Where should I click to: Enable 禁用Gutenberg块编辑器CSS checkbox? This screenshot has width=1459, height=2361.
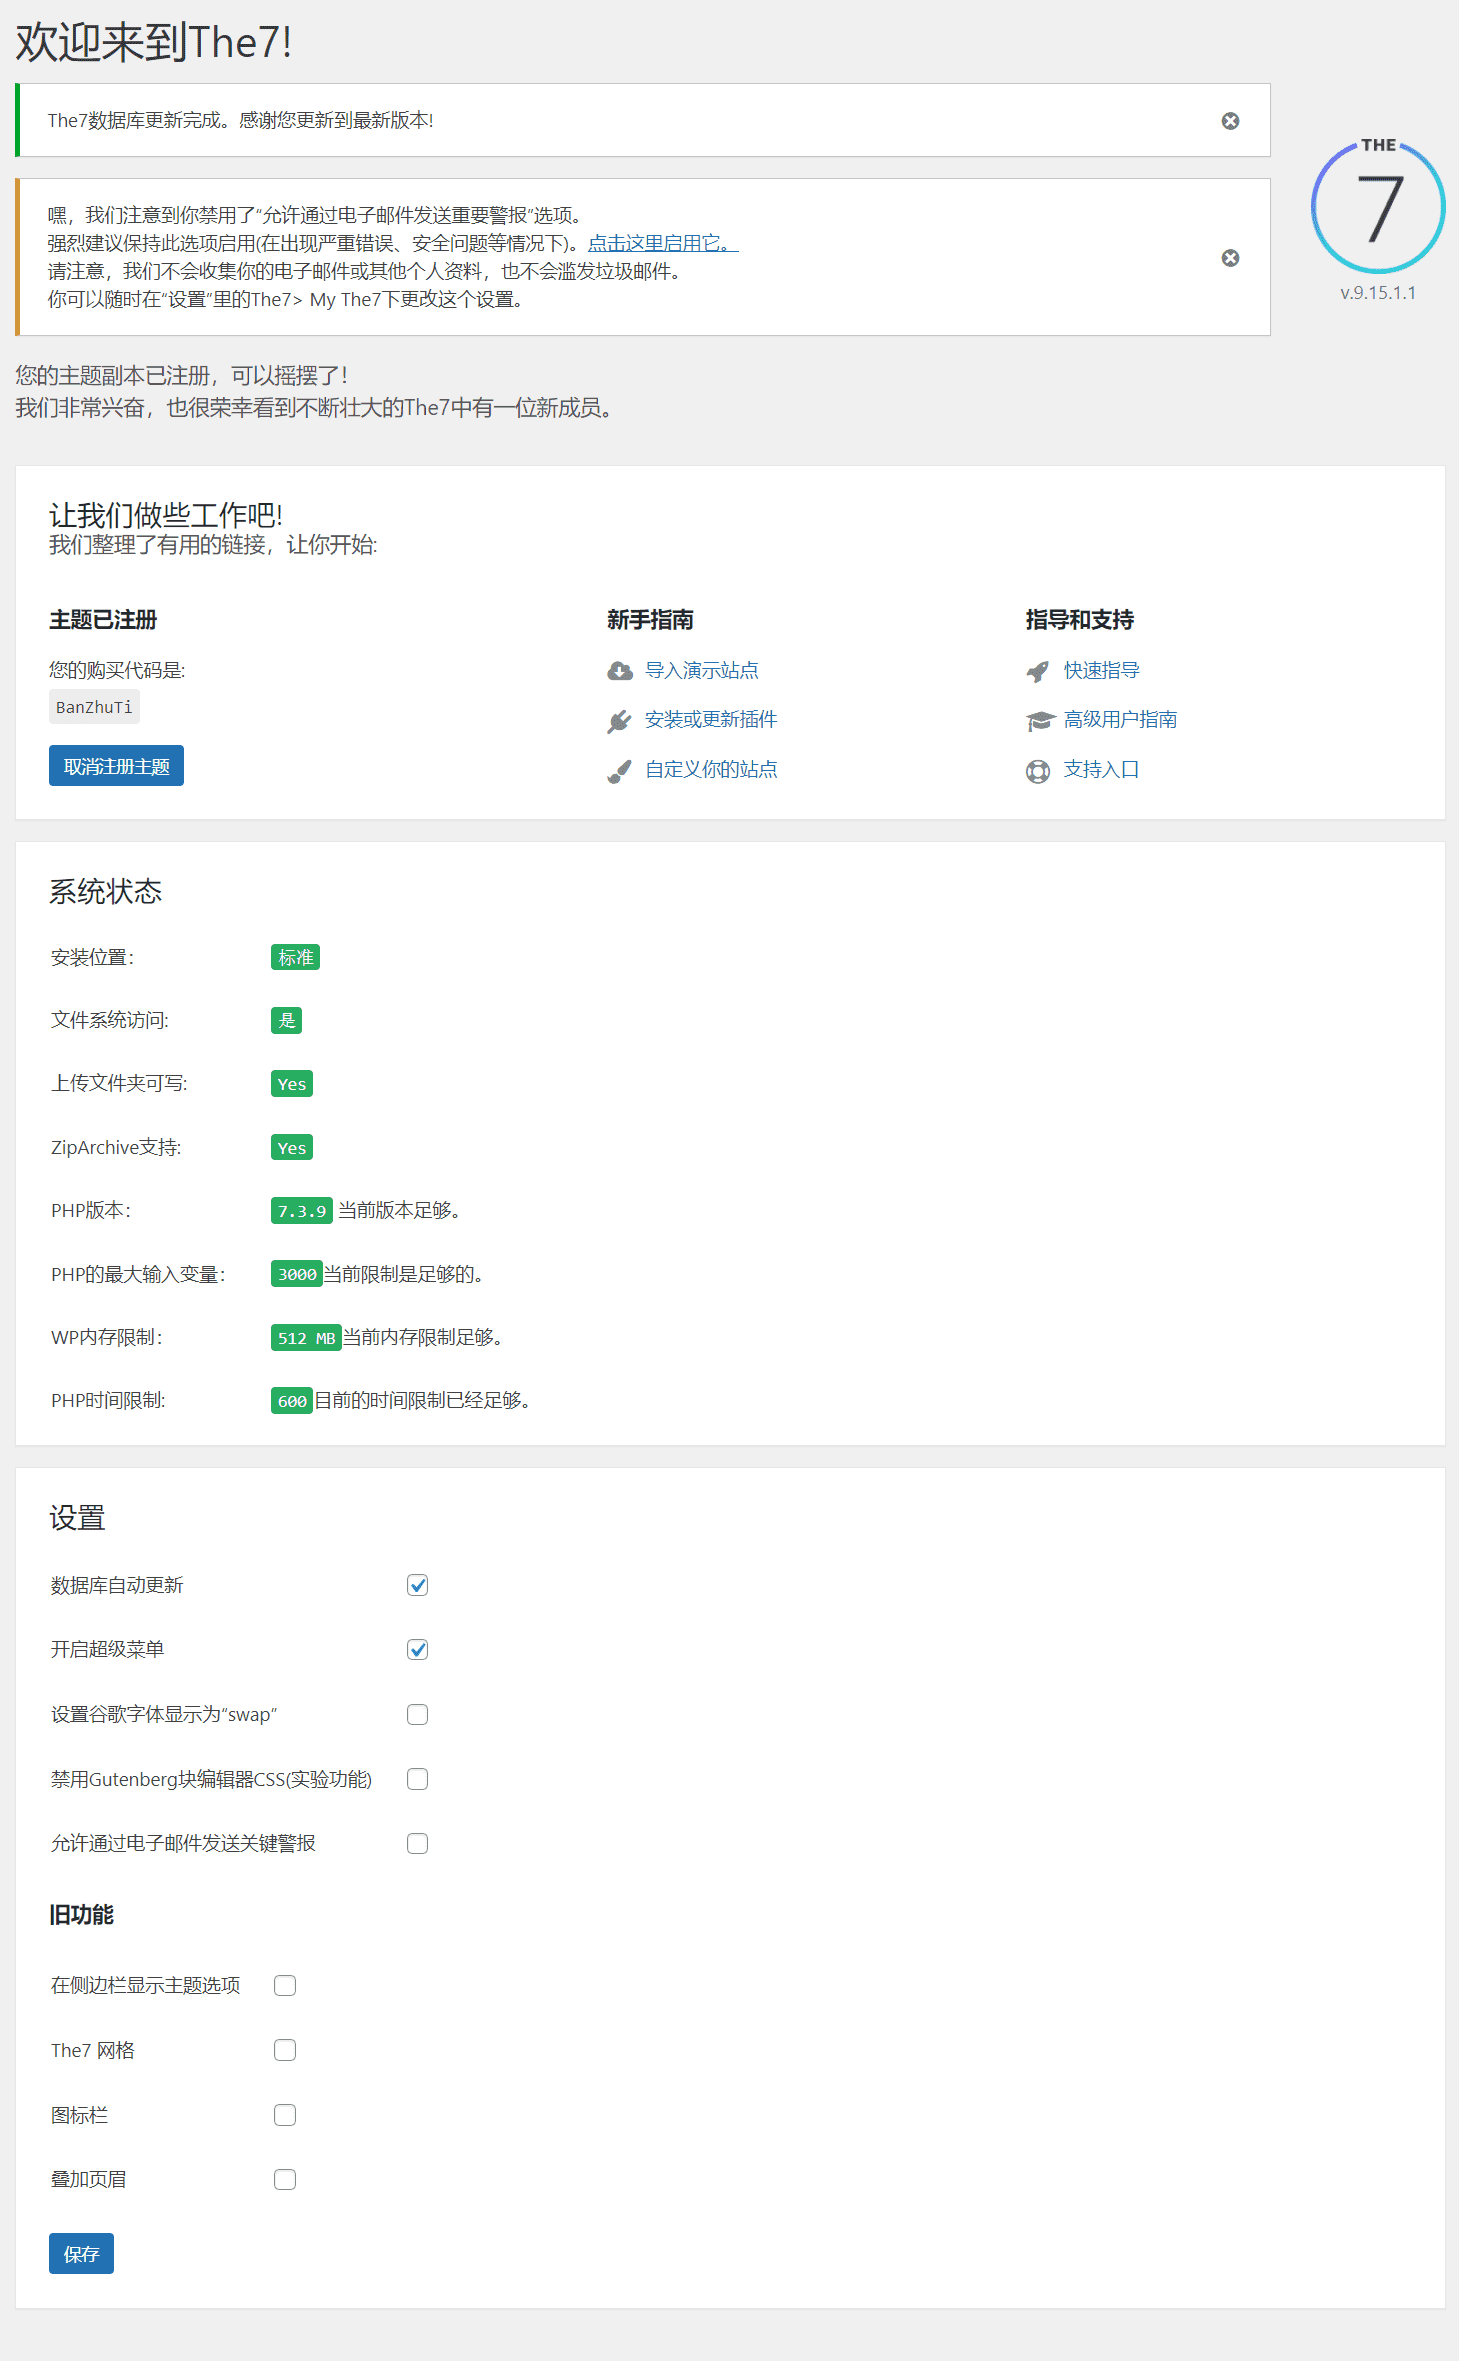click(418, 1778)
